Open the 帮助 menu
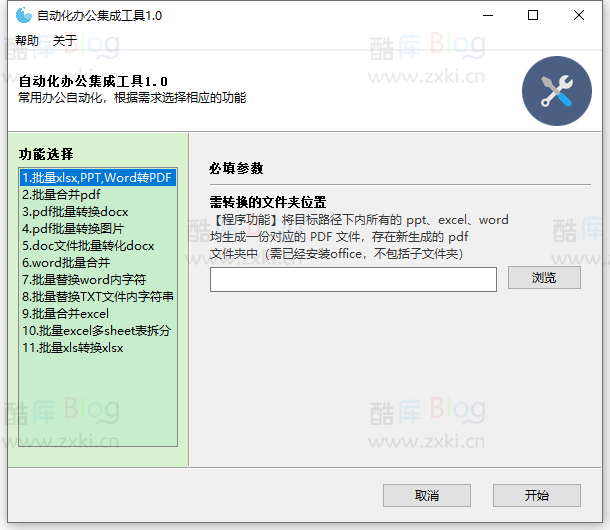610x530 pixels. point(27,40)
